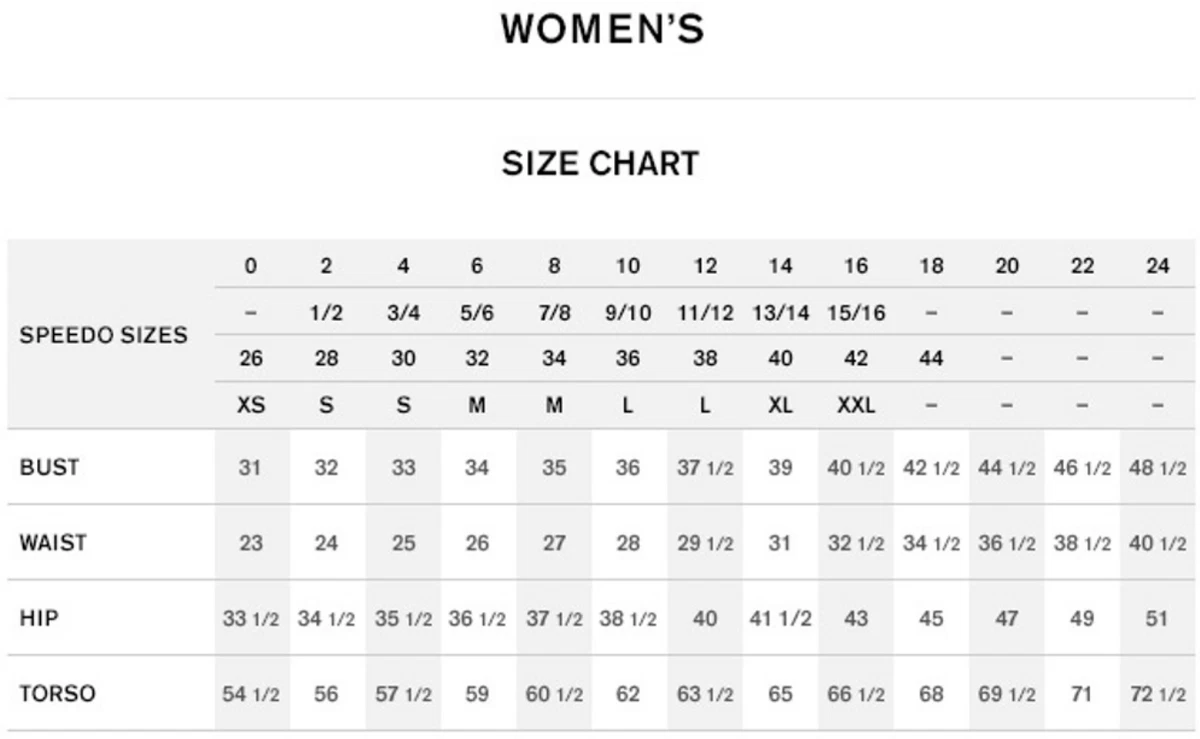This screenshot has width=1200, height=739.
Task: Select the XS size label
Action: (x=251, y=406)
